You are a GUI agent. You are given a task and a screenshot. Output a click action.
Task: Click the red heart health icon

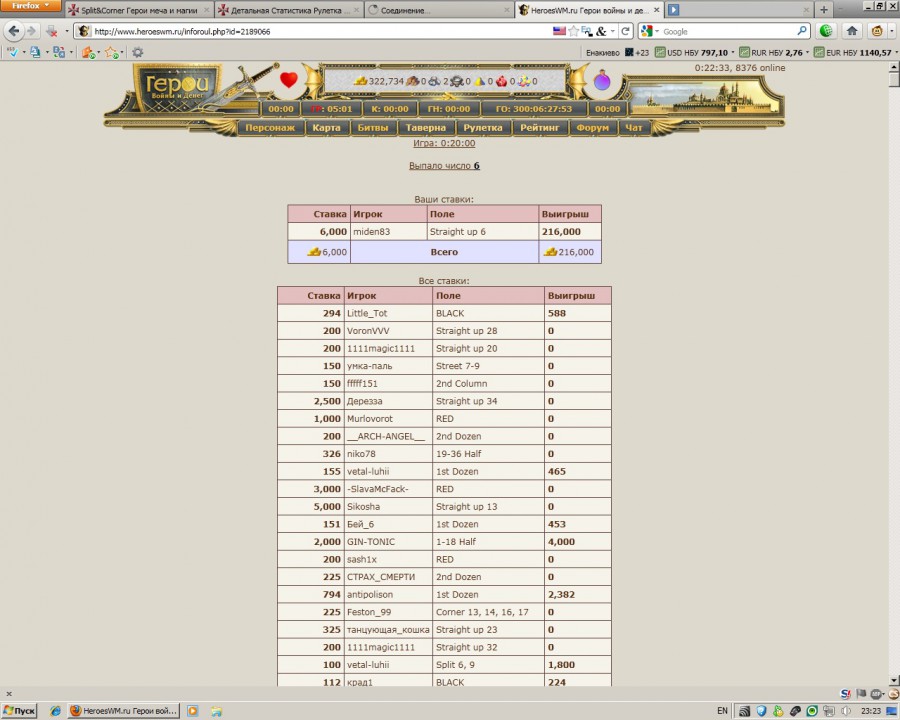pyautogui.click(x=289, y=80)
